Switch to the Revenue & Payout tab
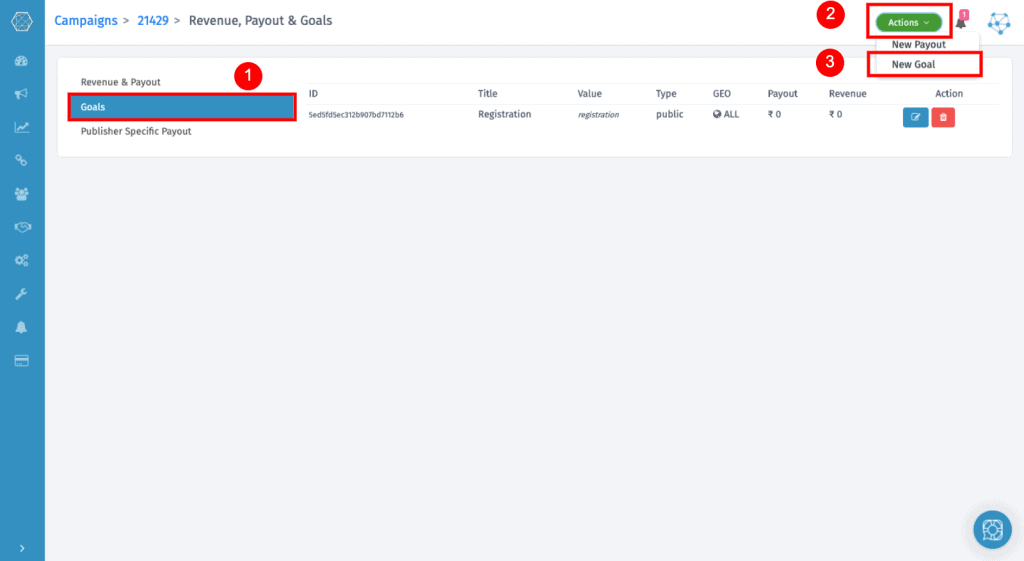 (x=120, y=82)
